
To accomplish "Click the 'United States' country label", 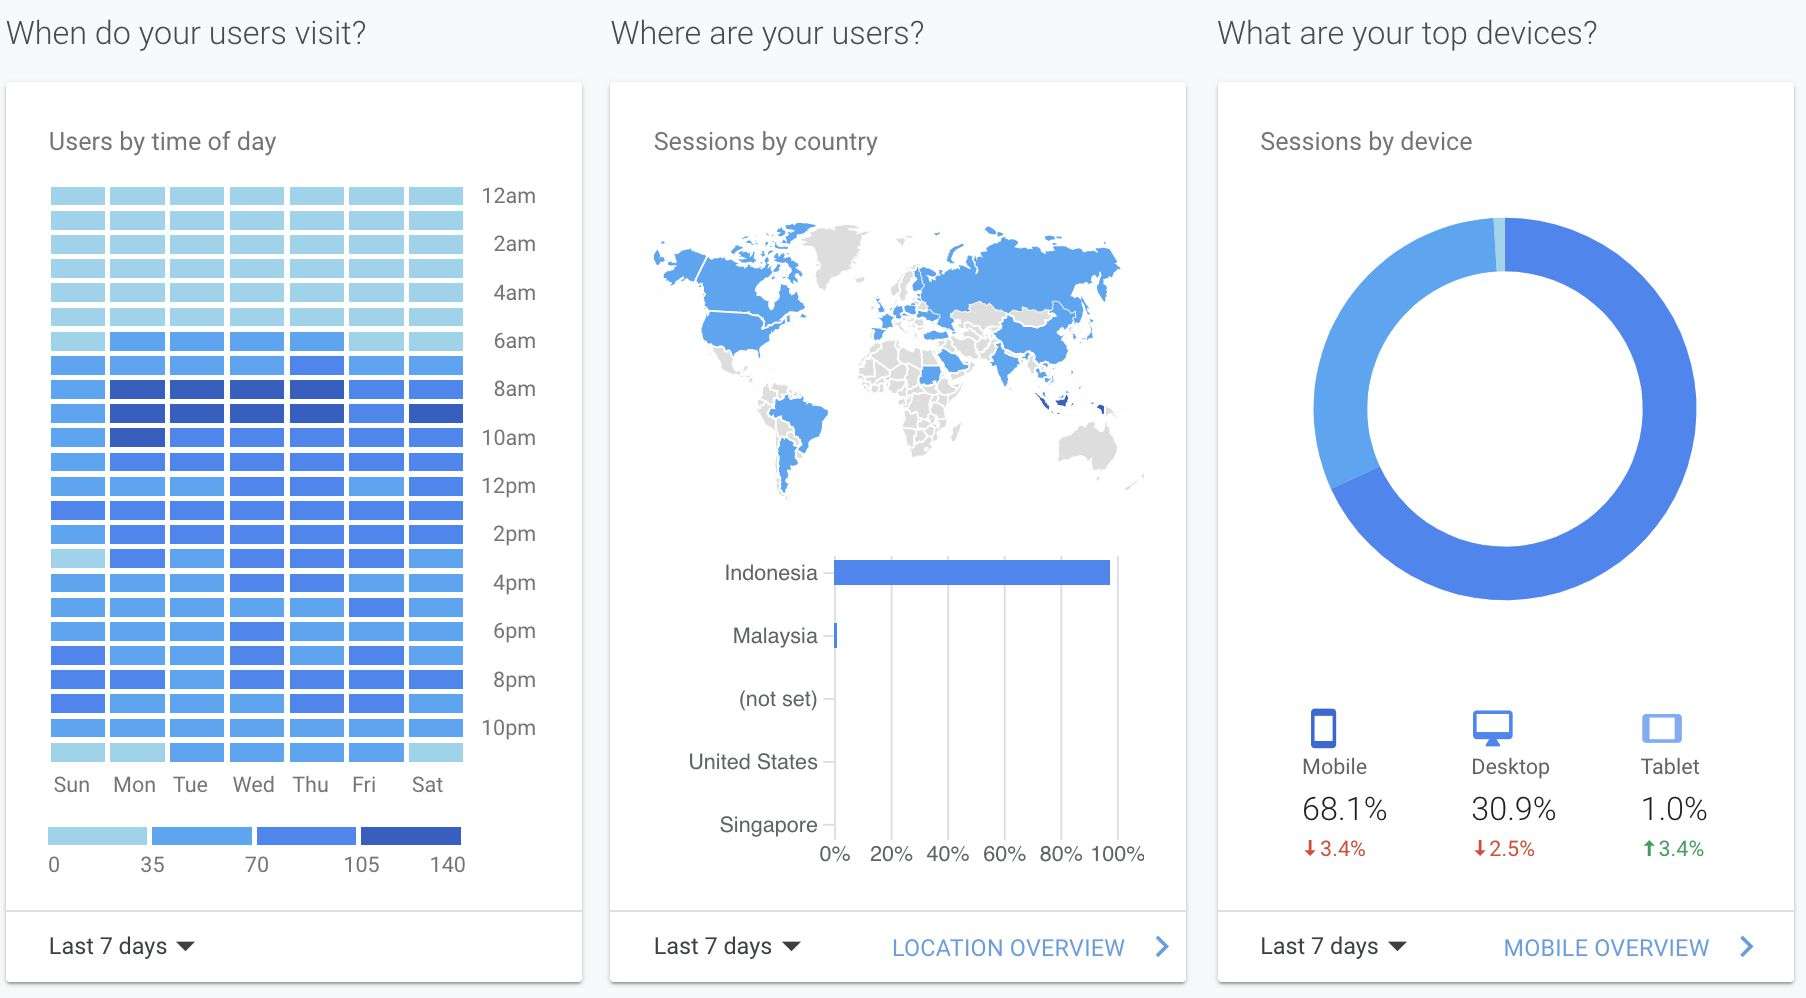I will click(x=752, y=762).
